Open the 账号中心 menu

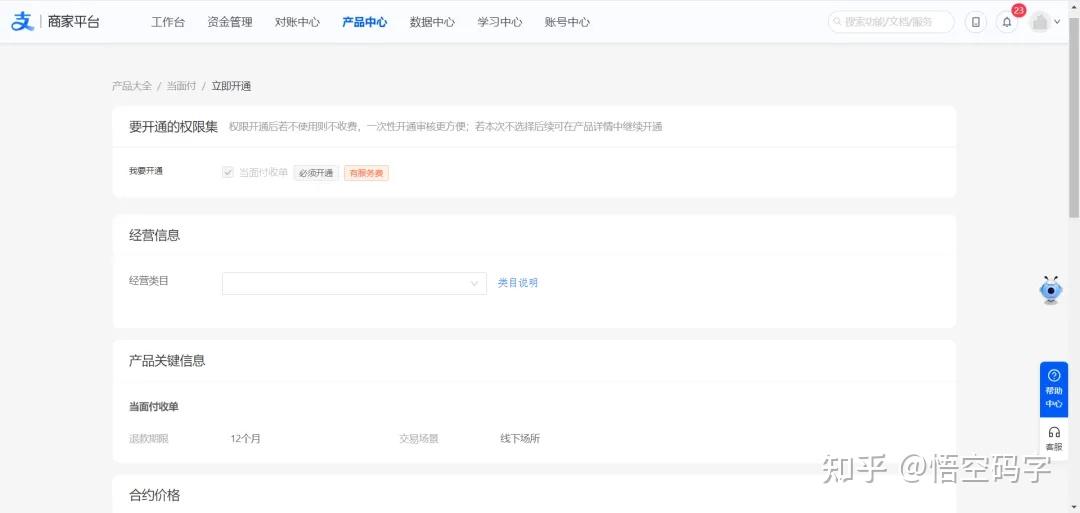(x=568, y=22)
